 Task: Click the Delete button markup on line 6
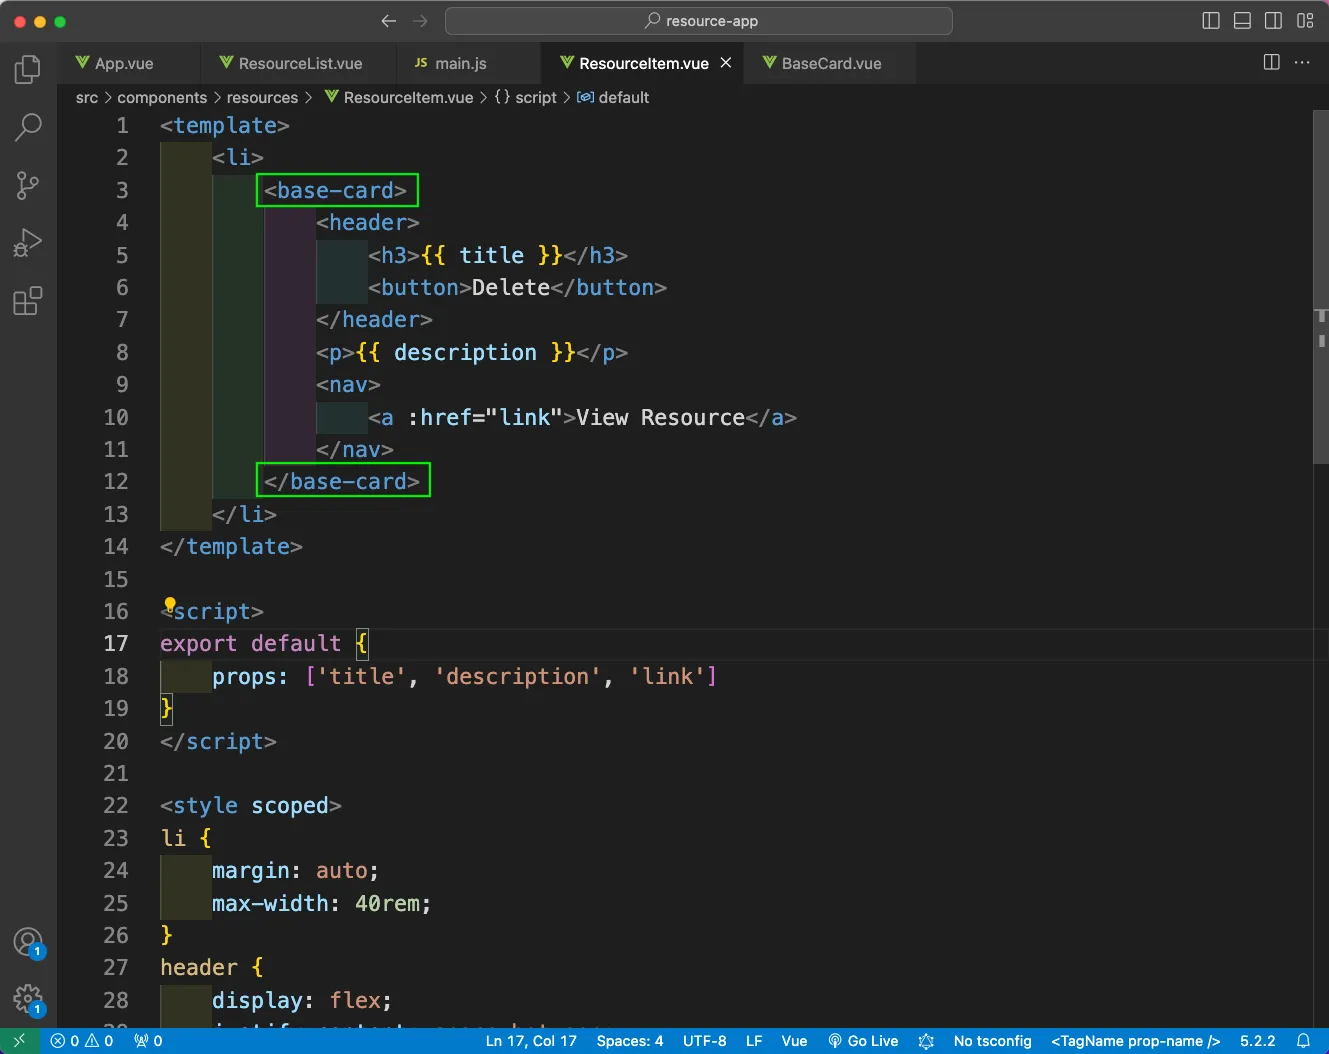pos(517,287)
